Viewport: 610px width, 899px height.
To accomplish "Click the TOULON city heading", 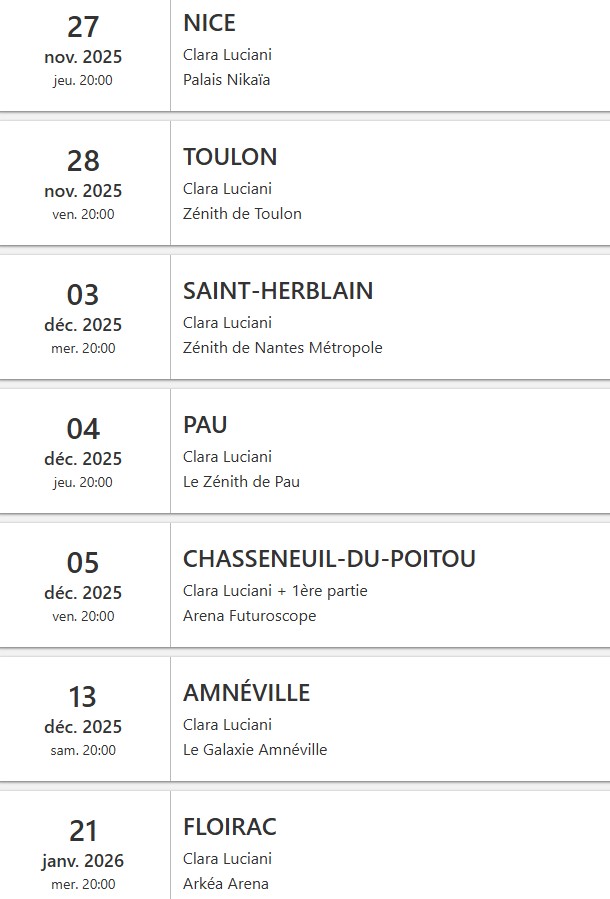I will point(230,157).
